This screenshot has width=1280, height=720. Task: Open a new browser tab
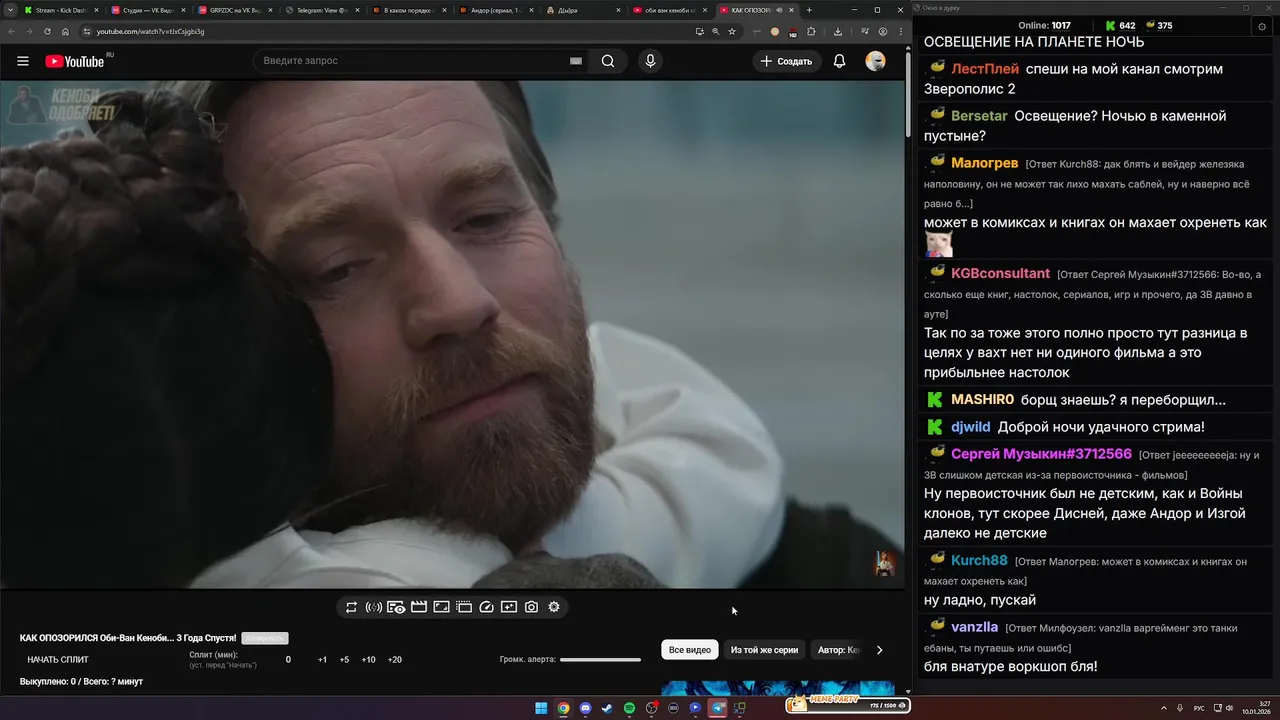click(809, 10)
